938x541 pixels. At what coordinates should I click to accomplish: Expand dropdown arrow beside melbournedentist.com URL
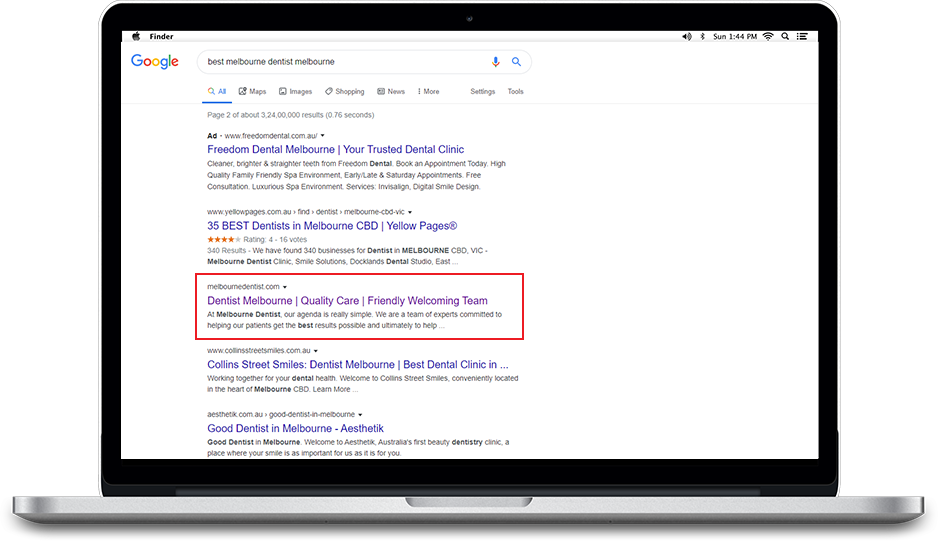click(285, 287)
